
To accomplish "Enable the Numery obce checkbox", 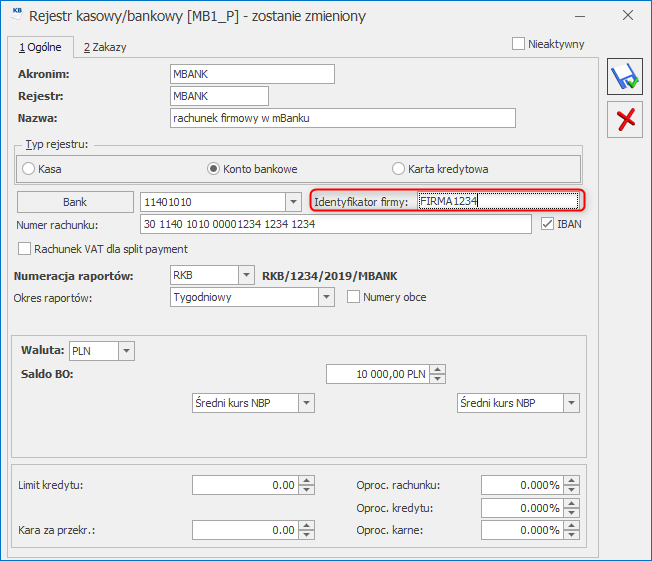I will coord(353,297).
